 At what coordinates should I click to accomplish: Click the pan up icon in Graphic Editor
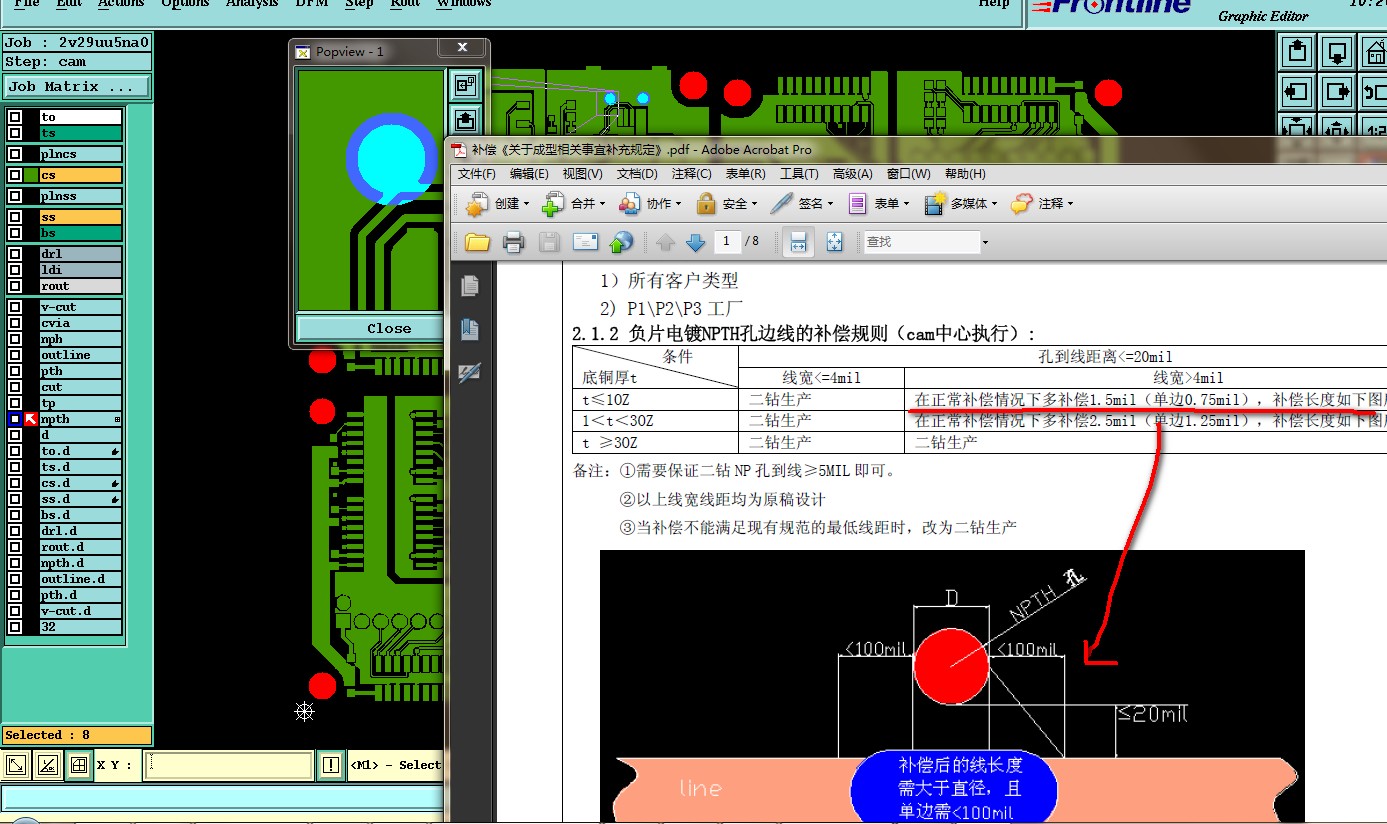1297,51
